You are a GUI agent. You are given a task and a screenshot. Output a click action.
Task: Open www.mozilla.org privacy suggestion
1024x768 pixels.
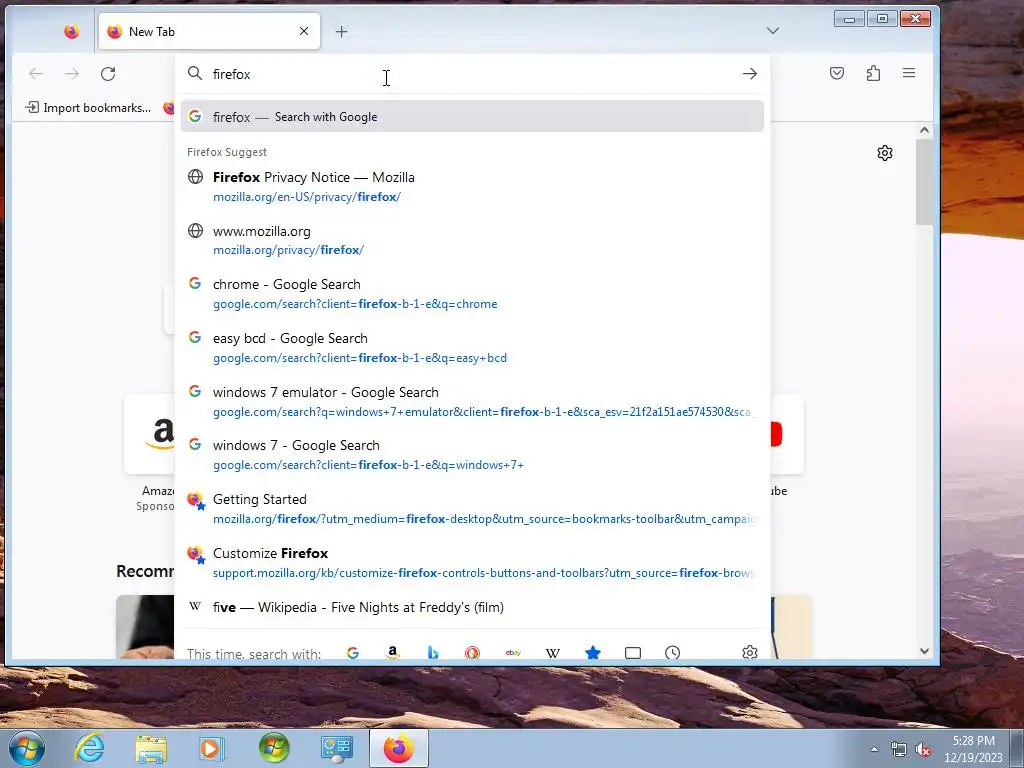472,240
